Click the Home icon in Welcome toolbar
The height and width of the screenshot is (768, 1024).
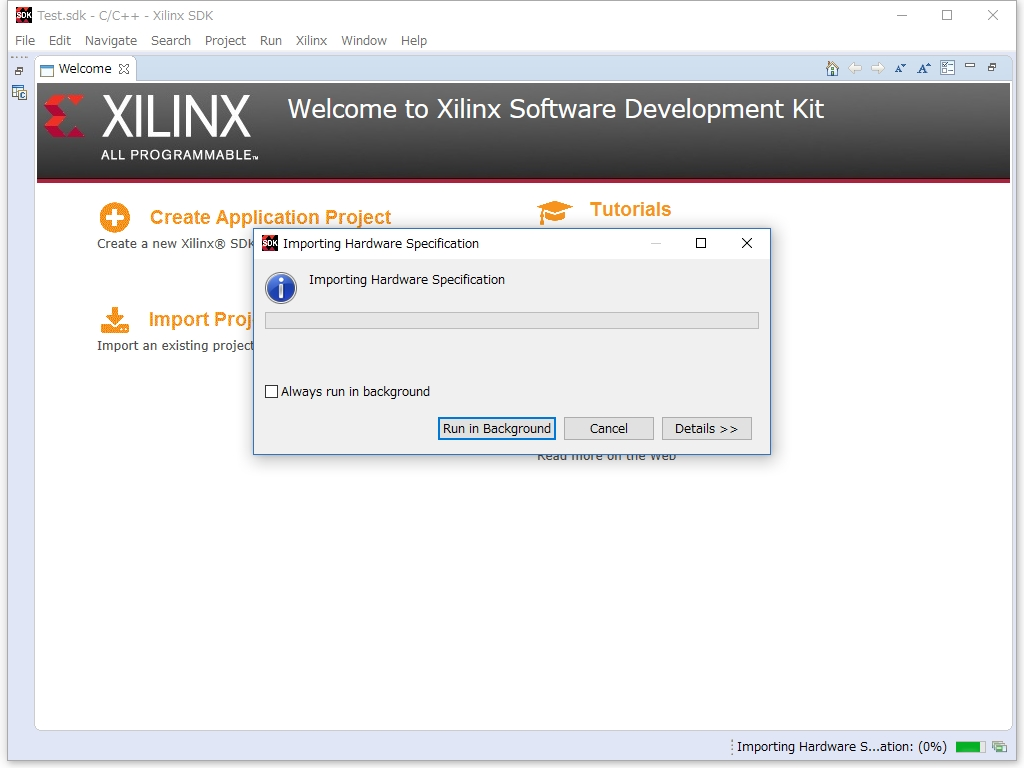point(832,69)
